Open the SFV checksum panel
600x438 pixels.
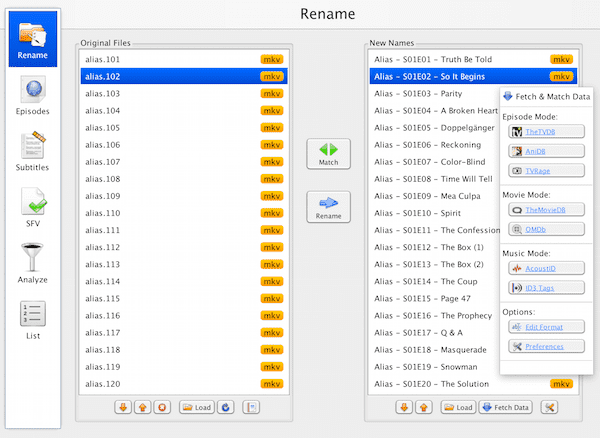(31, 208)
